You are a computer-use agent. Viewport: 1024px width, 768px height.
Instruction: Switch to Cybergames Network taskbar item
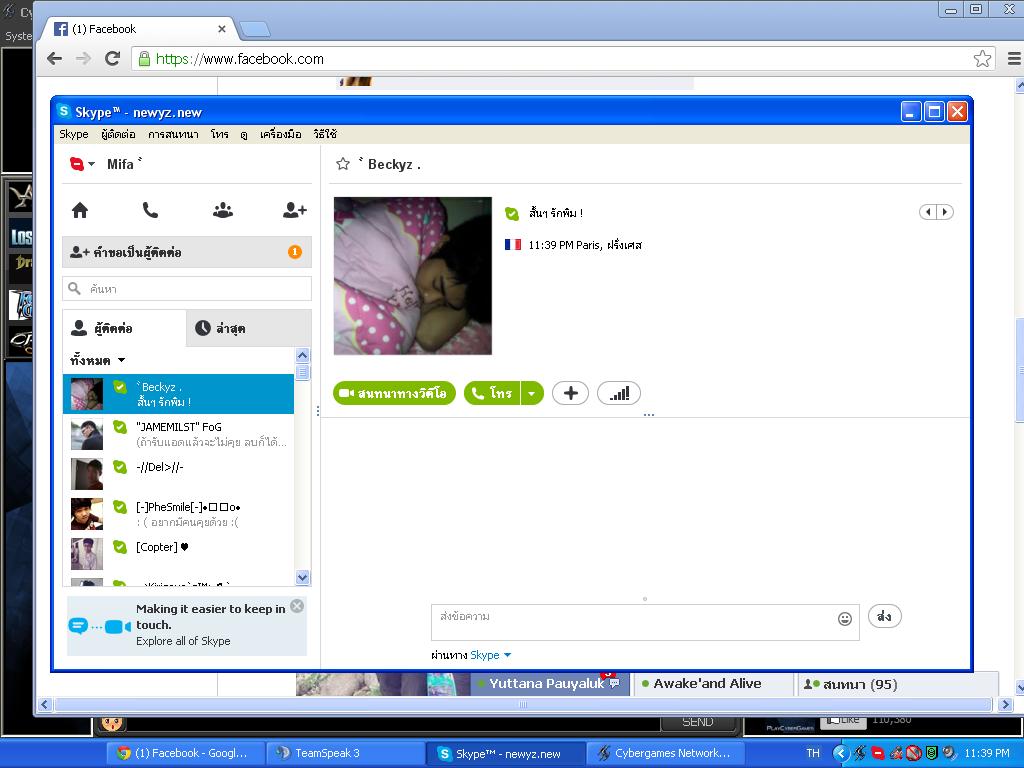point(665,753)
